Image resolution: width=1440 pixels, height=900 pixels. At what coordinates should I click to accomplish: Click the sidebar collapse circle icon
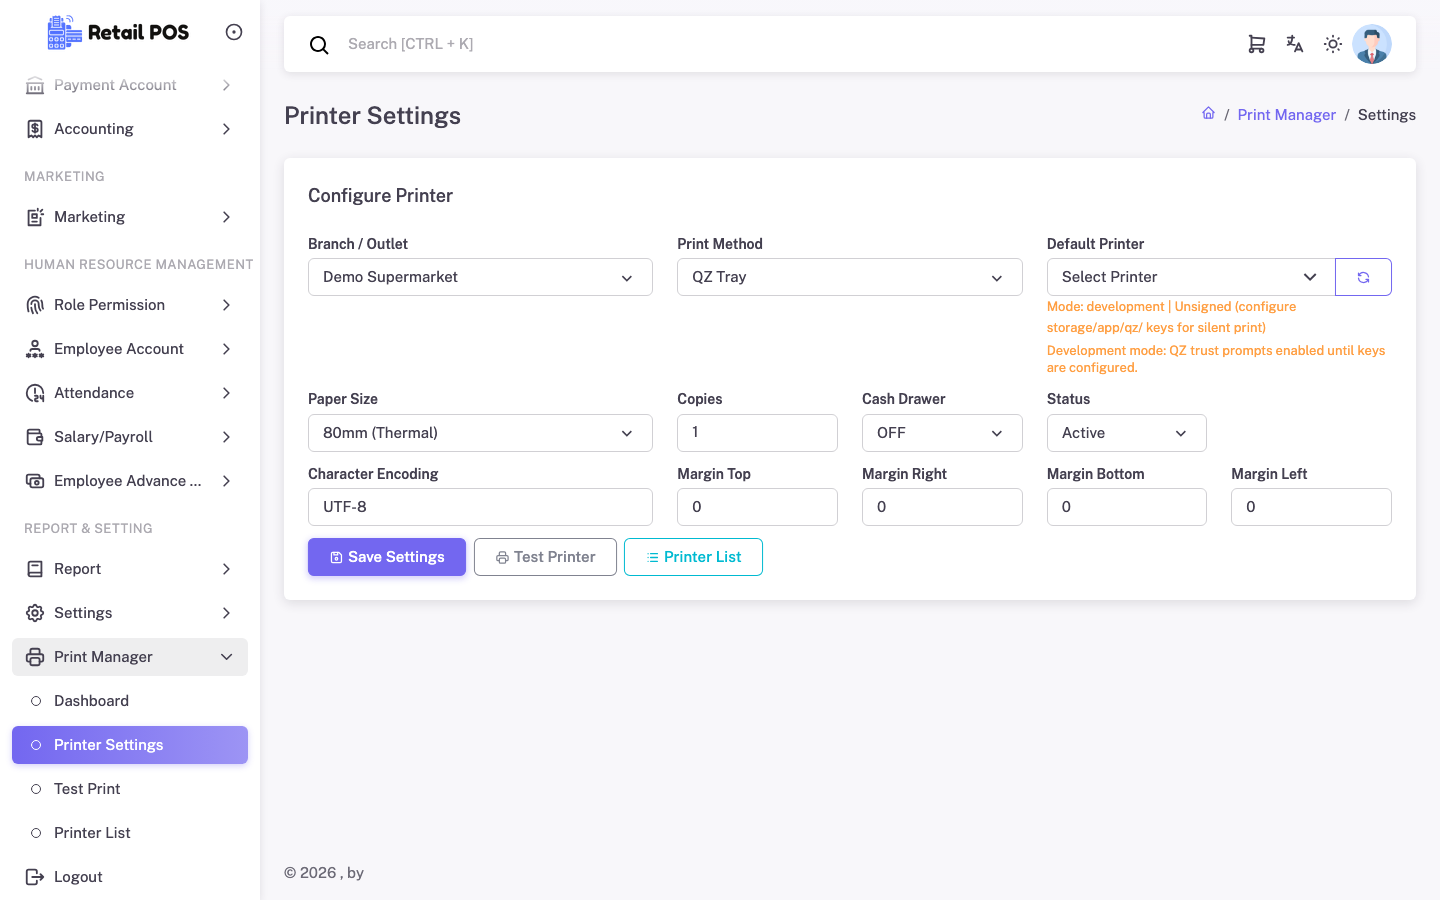click(x=234, y=32)
